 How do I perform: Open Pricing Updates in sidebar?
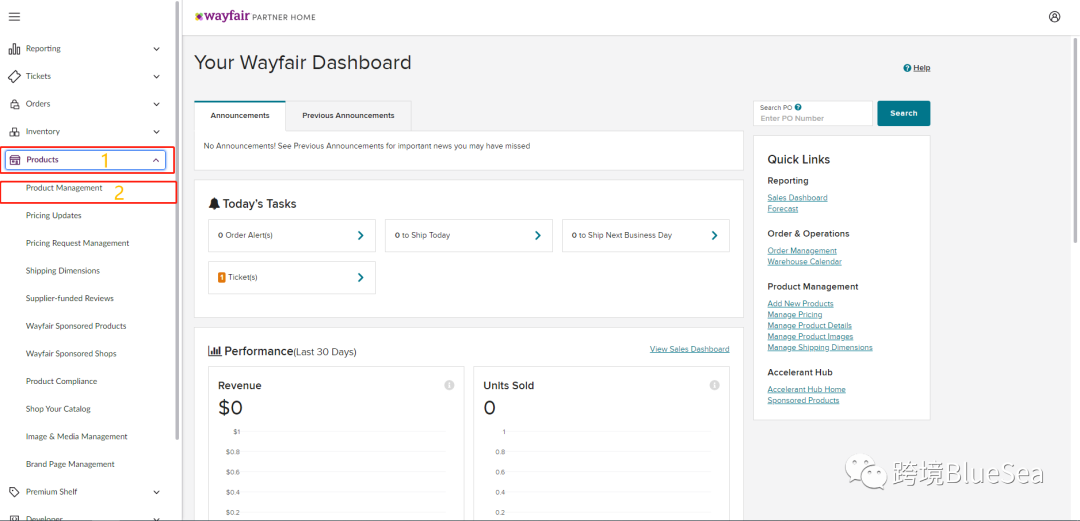tap(54, 216)
